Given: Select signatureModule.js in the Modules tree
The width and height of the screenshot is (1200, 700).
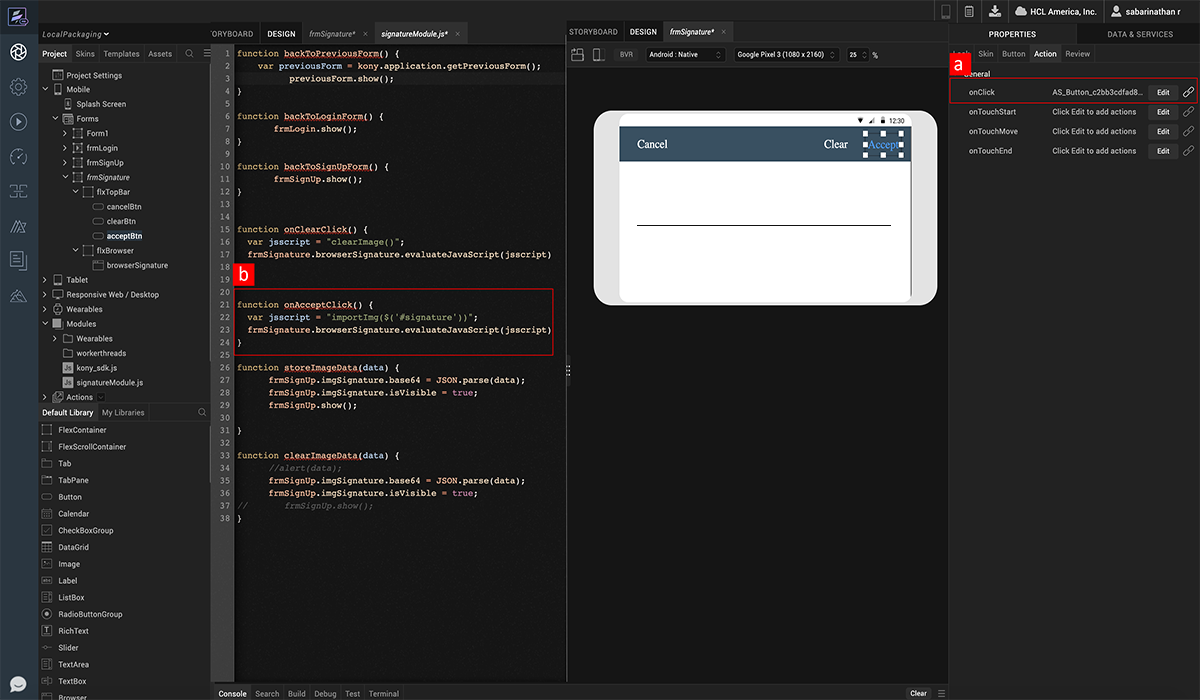Looking at the screenshot, I should click(110, 382).
